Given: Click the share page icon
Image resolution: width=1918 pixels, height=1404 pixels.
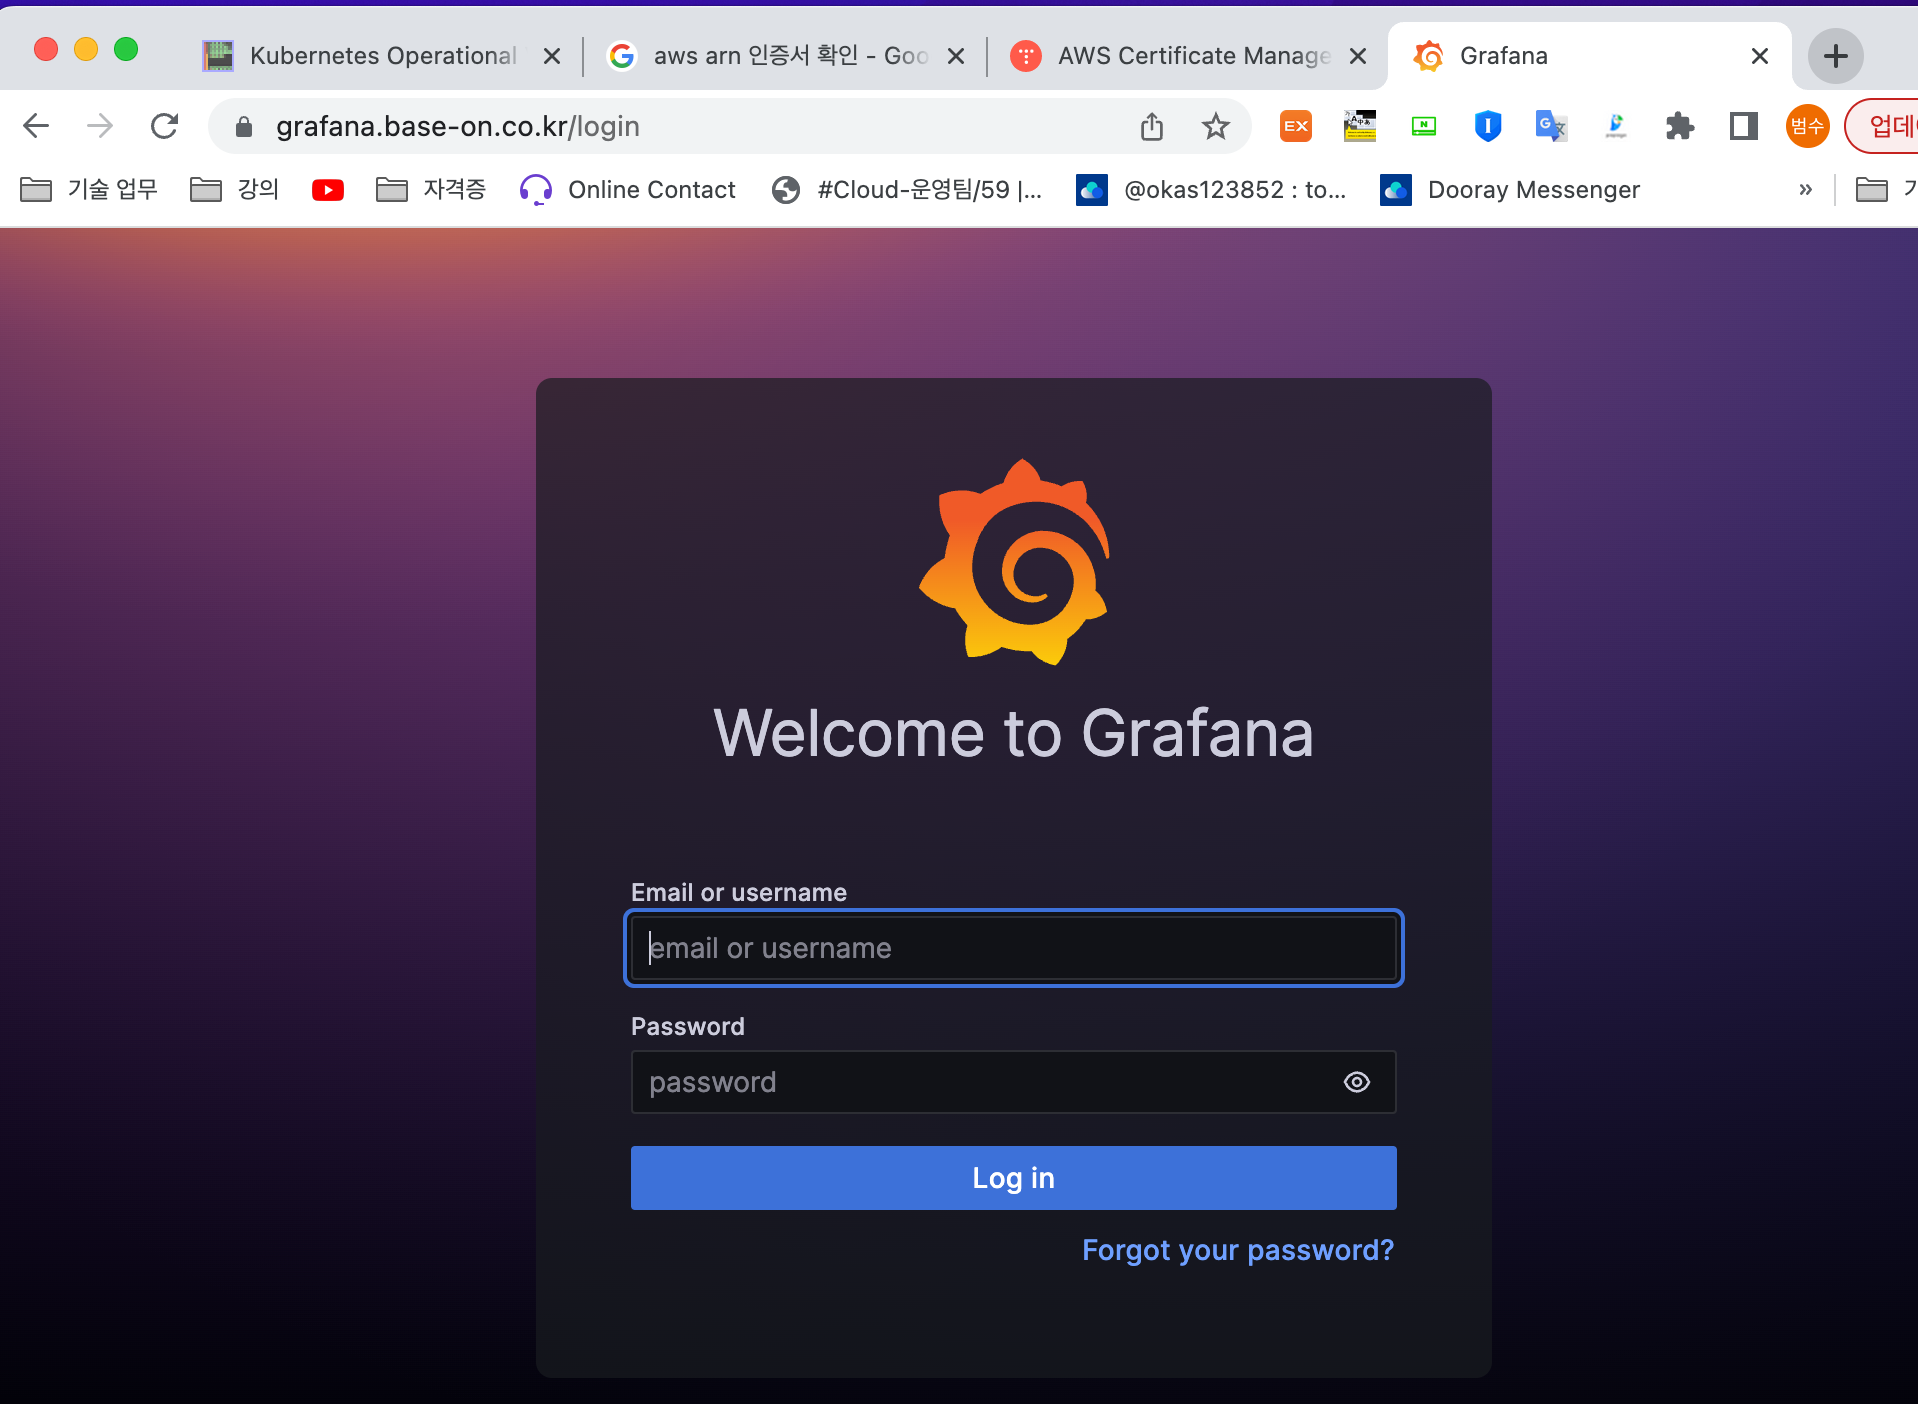Looking at the screenshot, I should [x=1152, y=126].
